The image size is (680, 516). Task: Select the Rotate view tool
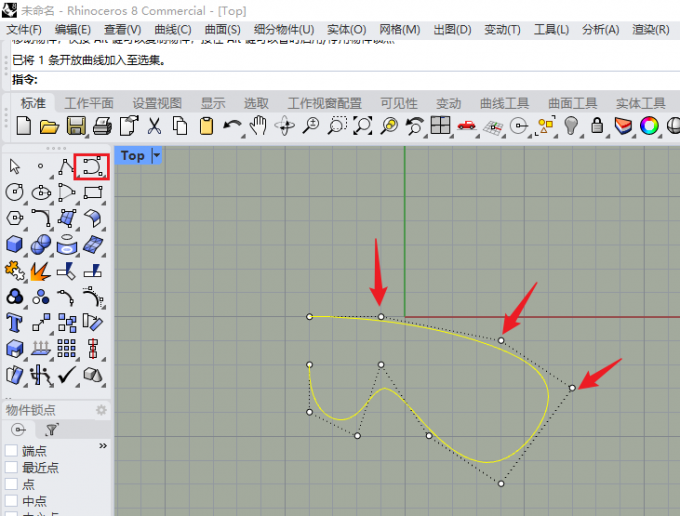coord(285,126)
